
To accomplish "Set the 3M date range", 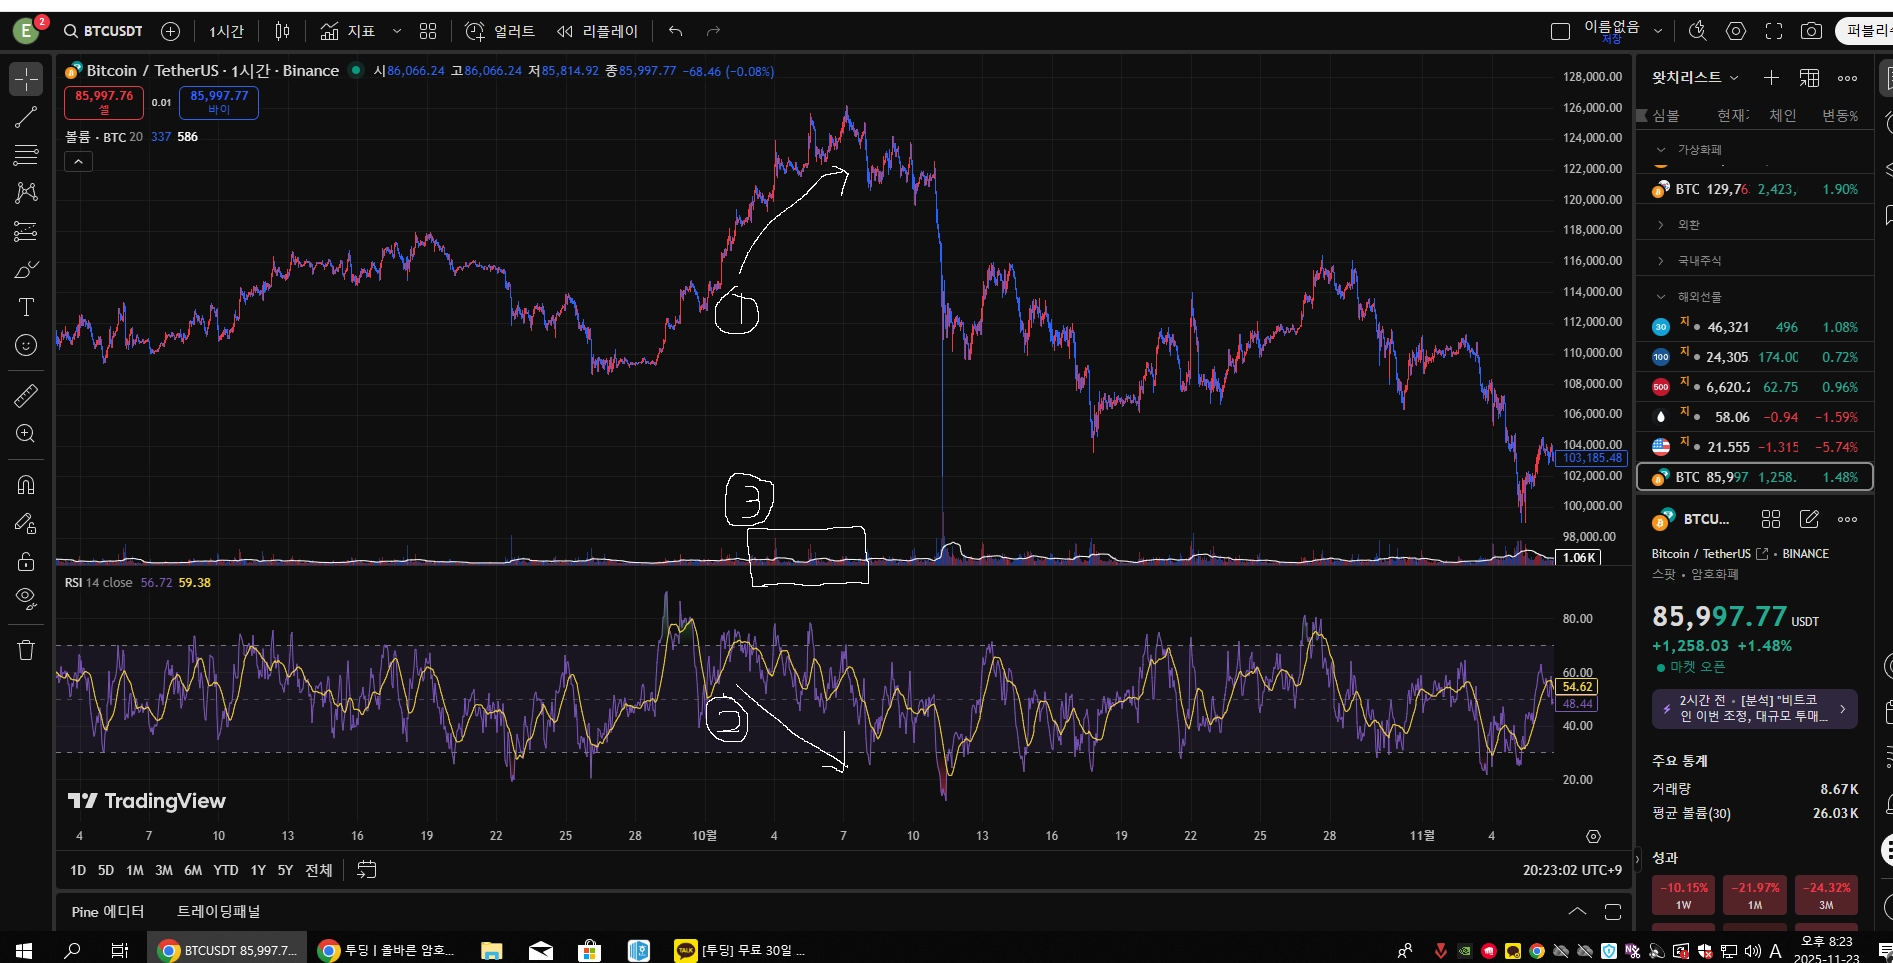I will click(x=164, y=870).
